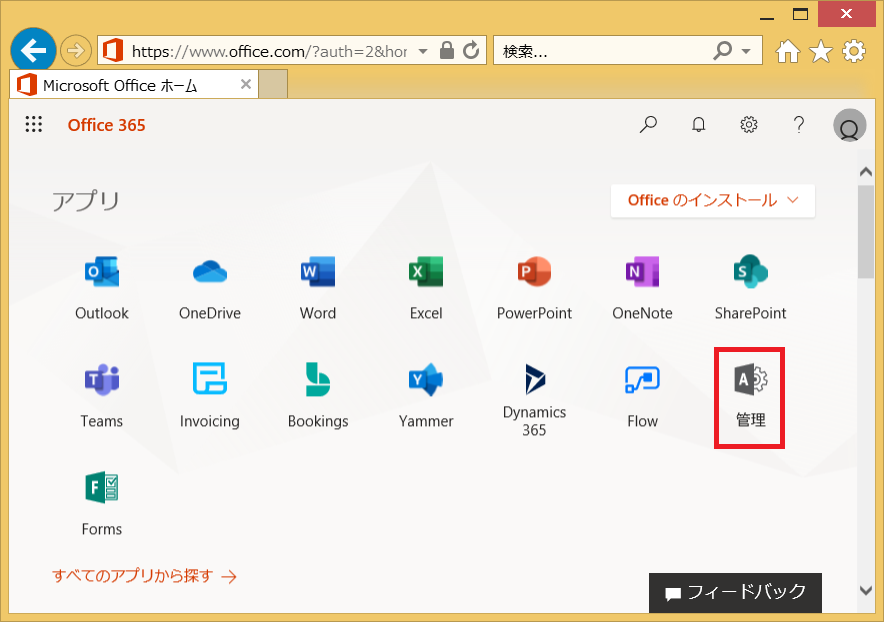This screenshot has width=884, height=622.
Task: Open the help question mark
Action: point(799,124)
